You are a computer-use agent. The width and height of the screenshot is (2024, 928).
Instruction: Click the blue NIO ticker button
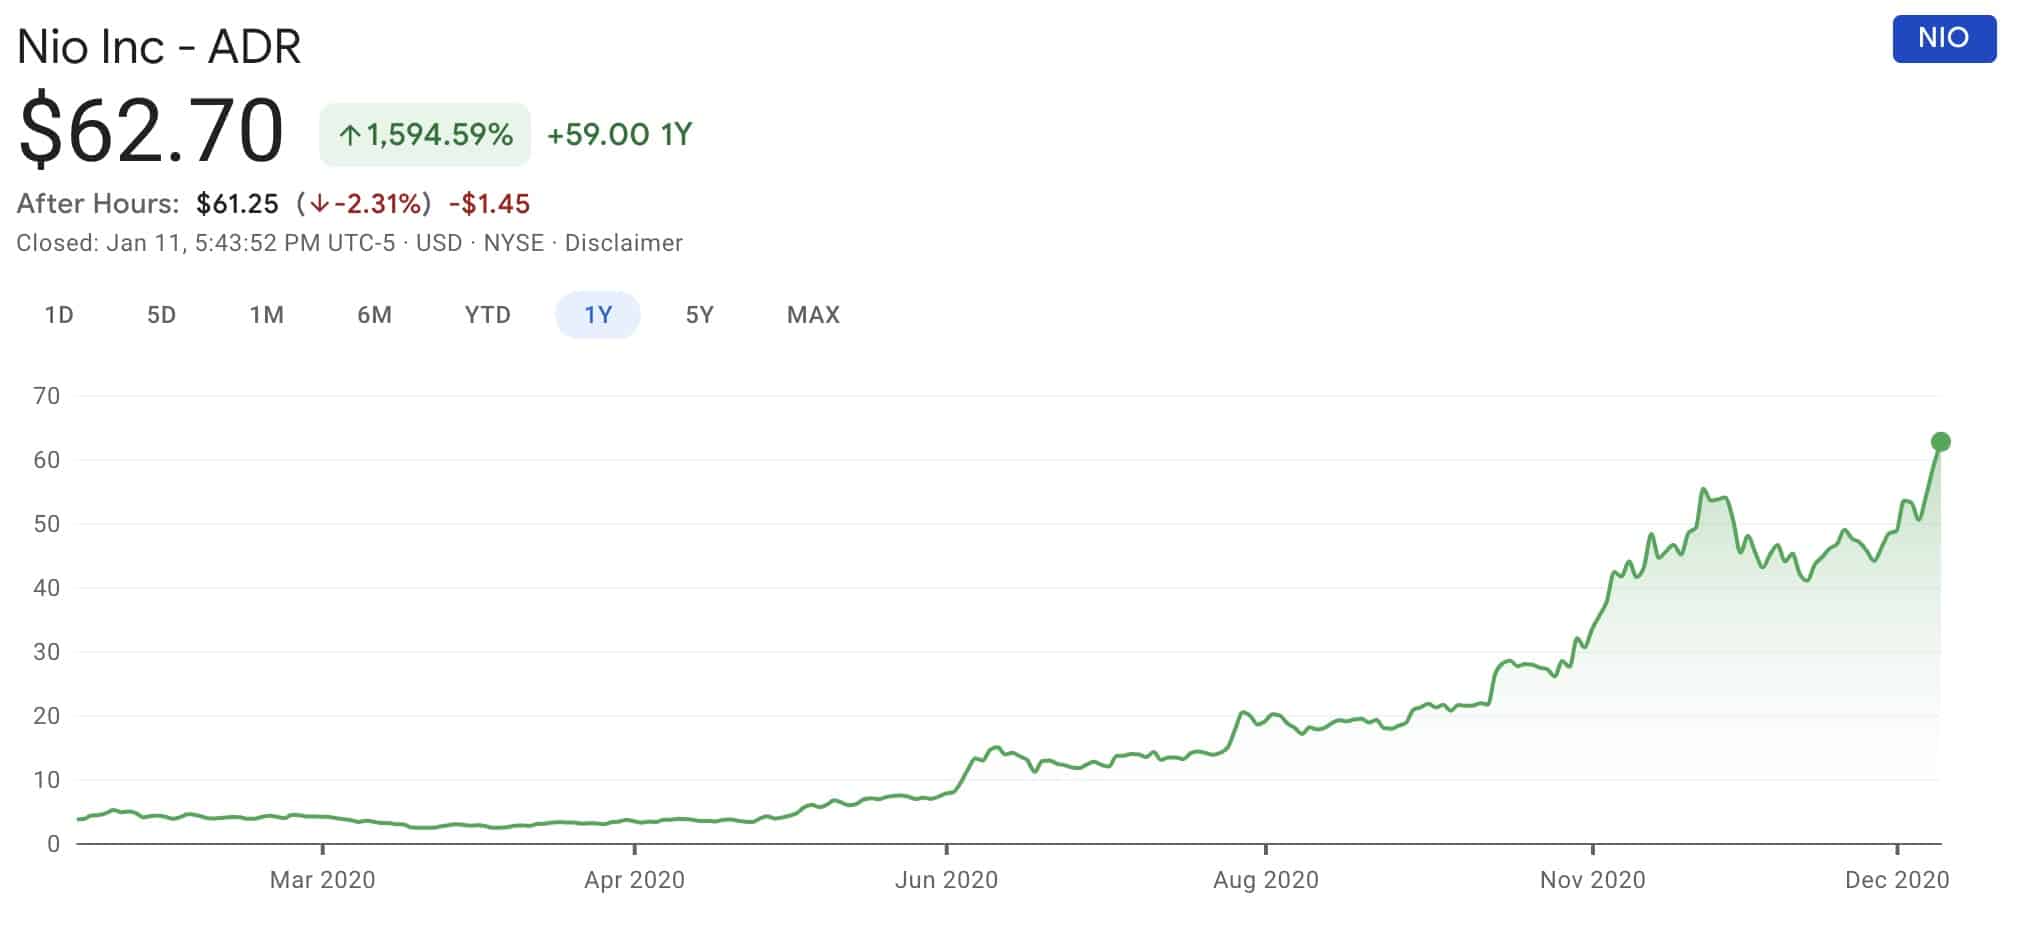pos(1943,39)
